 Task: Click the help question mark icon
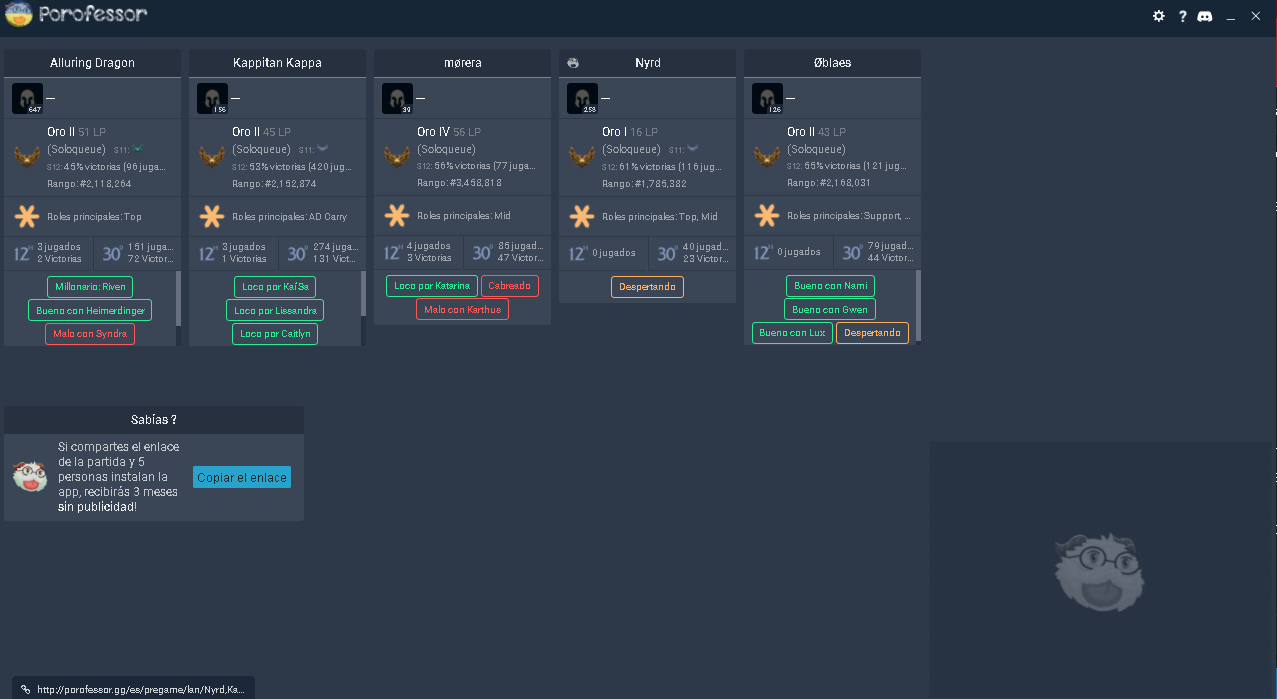[1182, 16]
